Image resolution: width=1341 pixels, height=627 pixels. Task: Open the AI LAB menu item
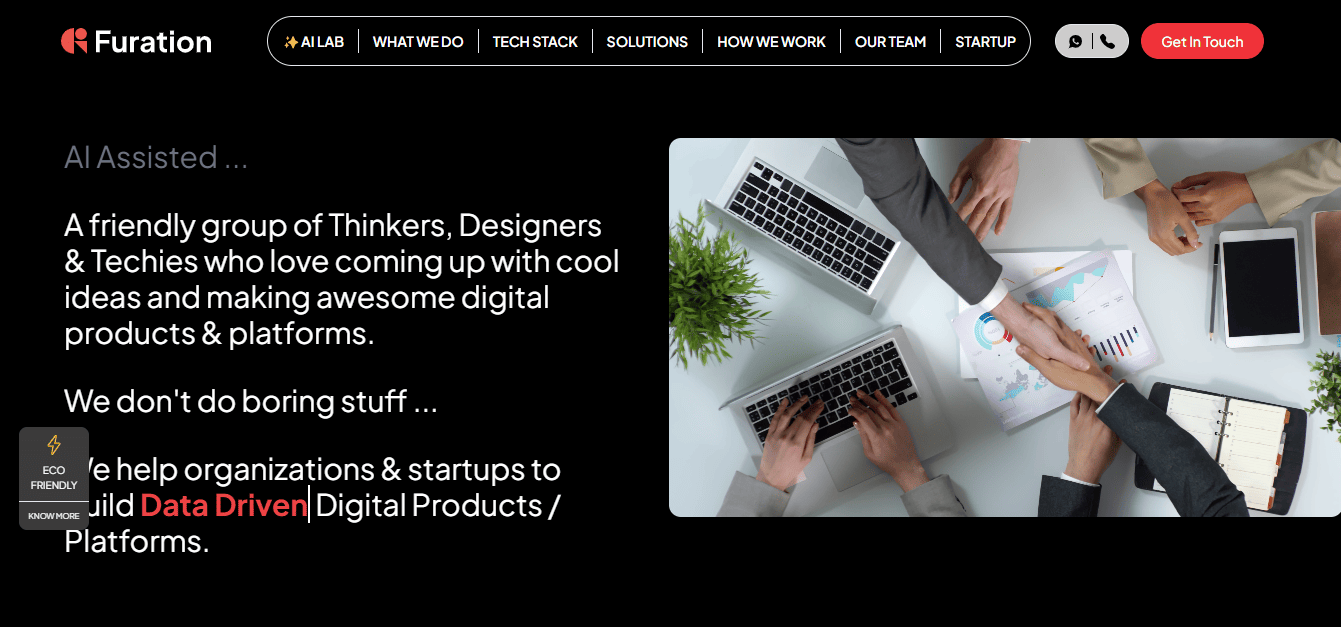point(314,42)
